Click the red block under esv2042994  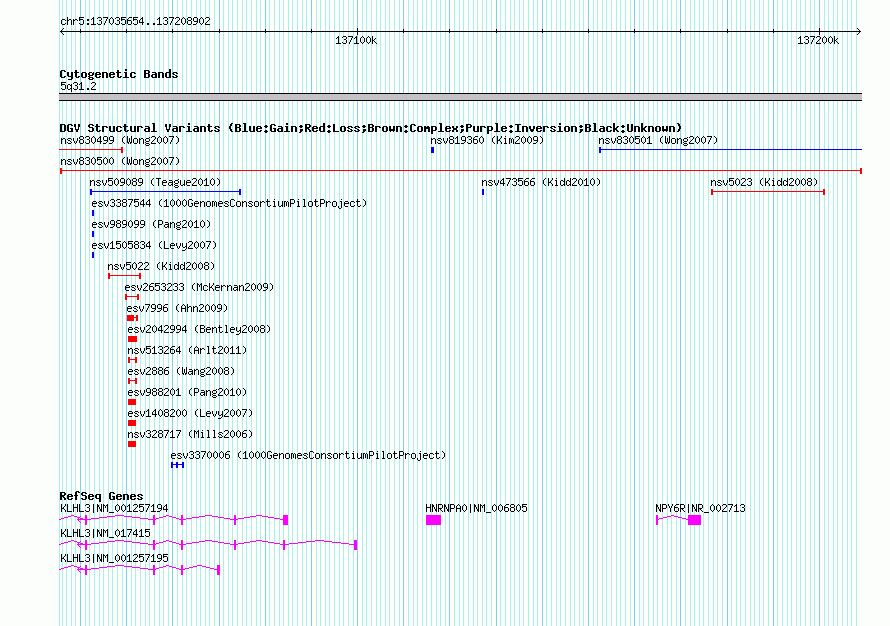click(x=132, y=339)
